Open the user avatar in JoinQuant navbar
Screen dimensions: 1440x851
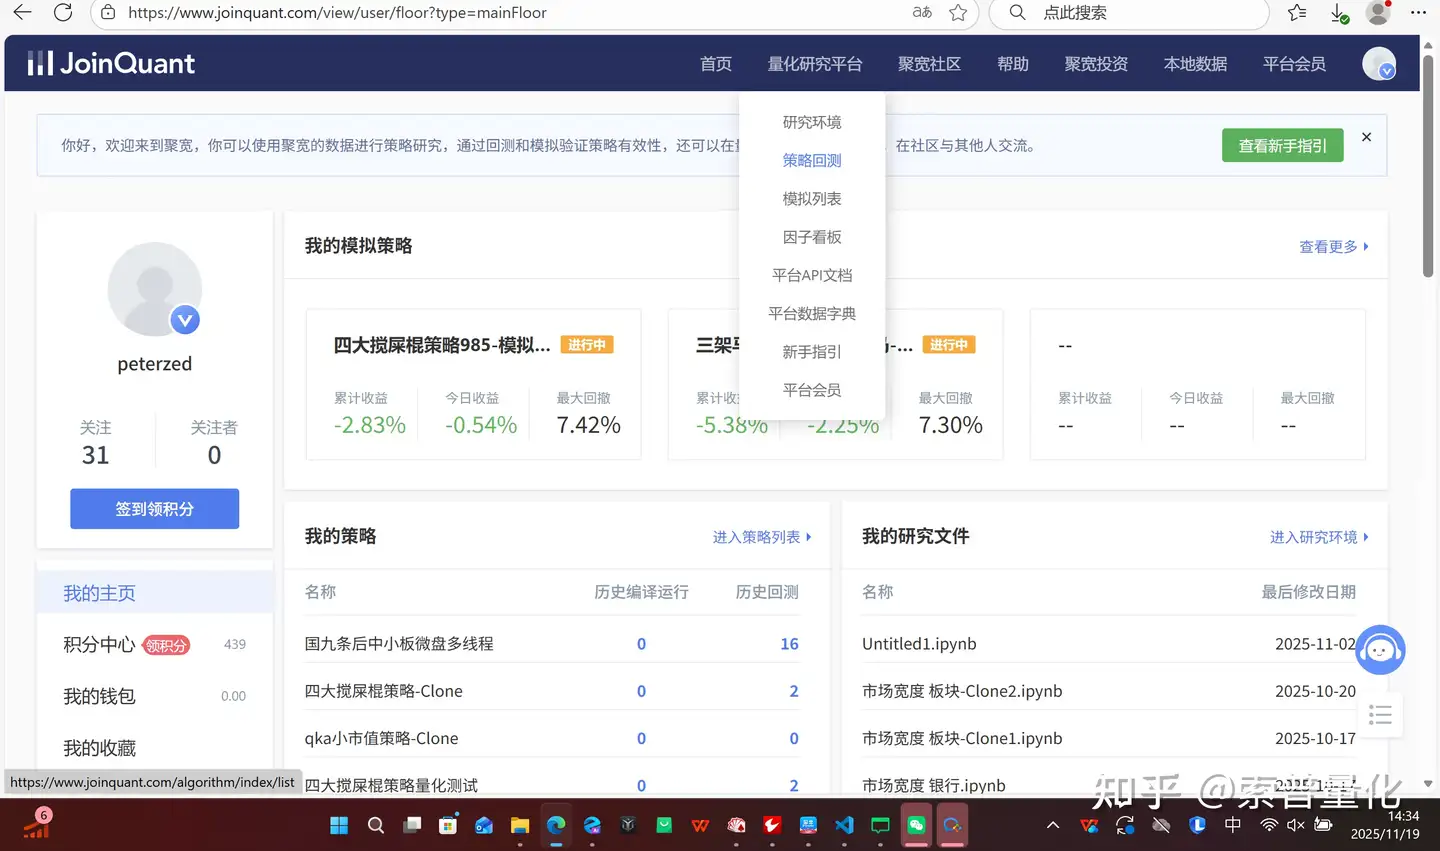point(1379,63)
